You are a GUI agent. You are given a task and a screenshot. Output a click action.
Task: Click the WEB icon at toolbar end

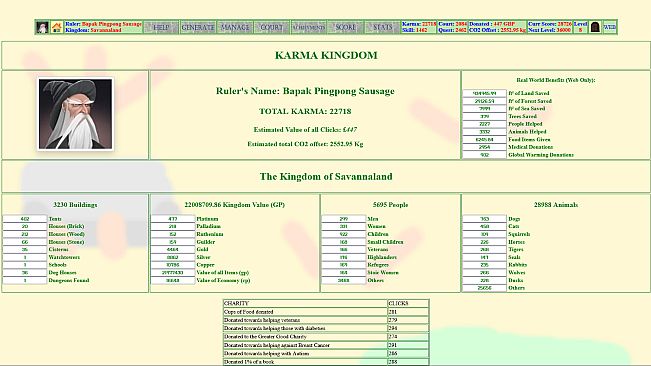point(609,27)
